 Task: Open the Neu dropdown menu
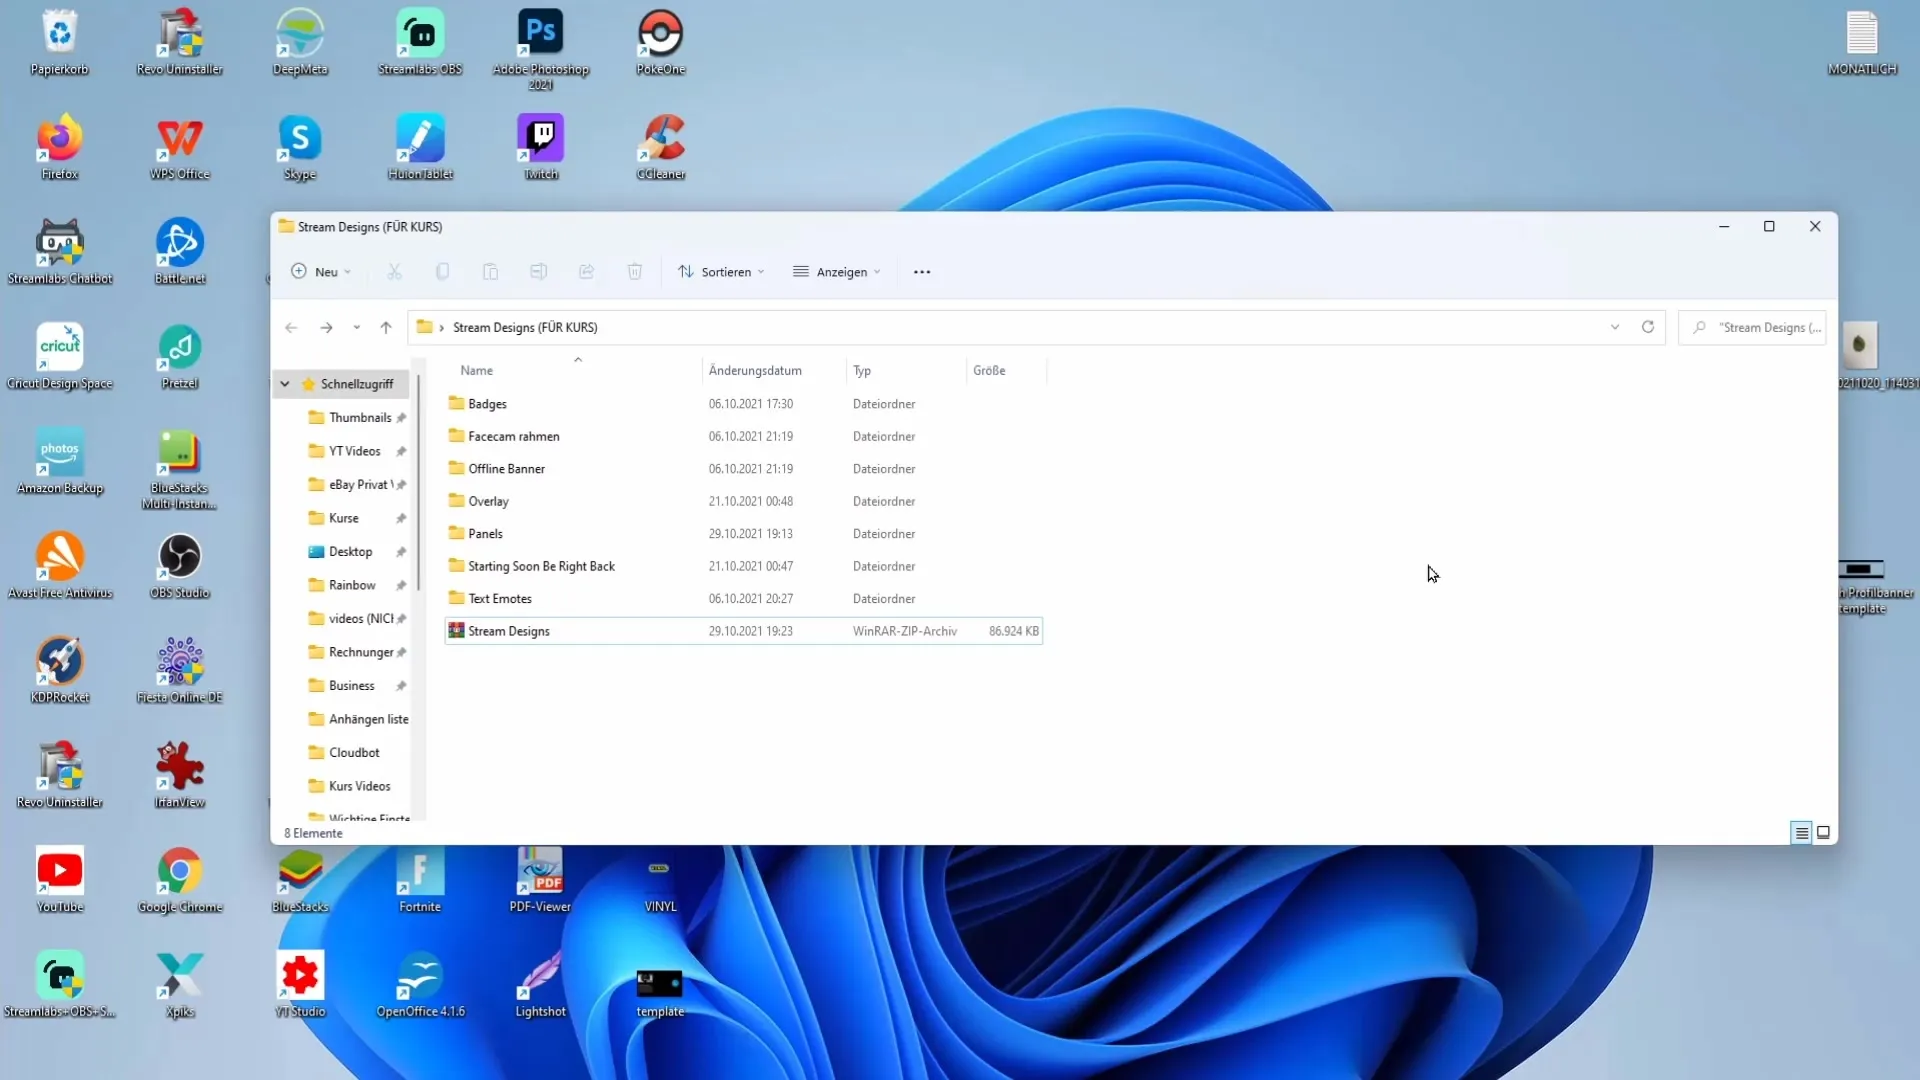click(321, 272)
